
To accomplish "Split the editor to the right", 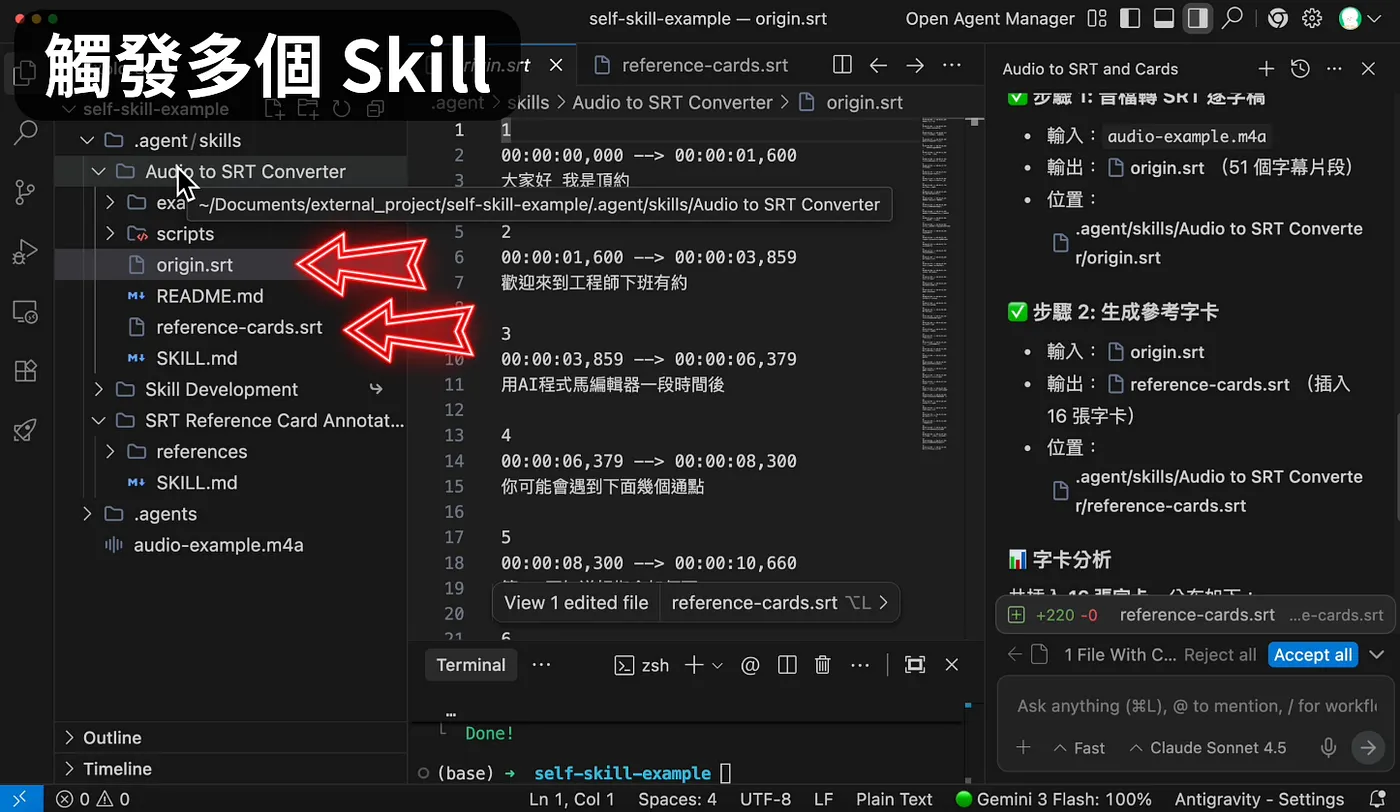I will pos(842,65).
